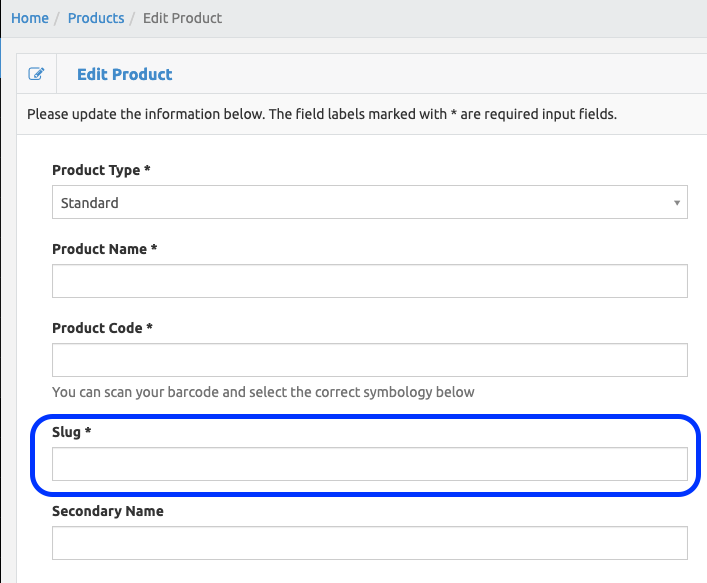Click the Product Code field label
The width and height of the screenshot is (707, 583).
click(102, 328)
